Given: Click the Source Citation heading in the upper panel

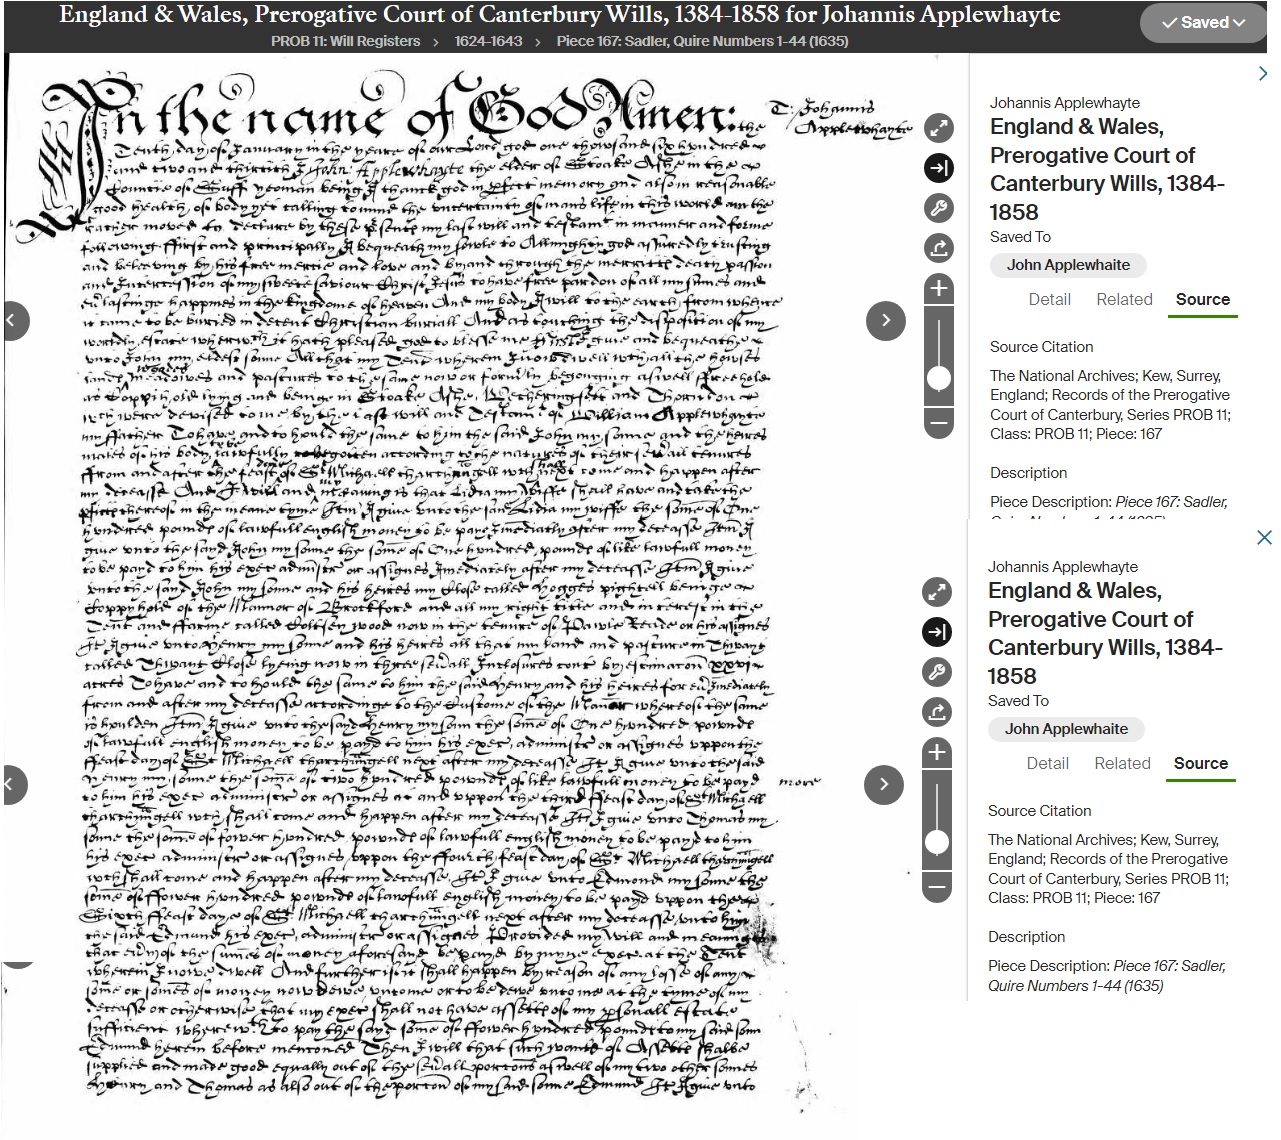Looking at the screenshot, I should pyautogui.click(x=1041, y=347).
